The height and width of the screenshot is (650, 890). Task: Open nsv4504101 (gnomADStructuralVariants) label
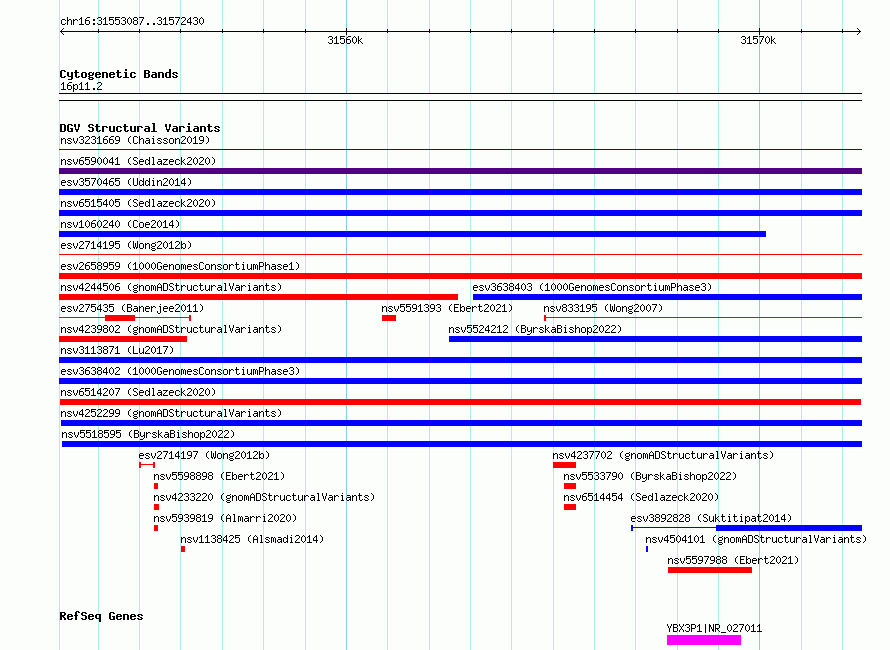click(756, 539)
